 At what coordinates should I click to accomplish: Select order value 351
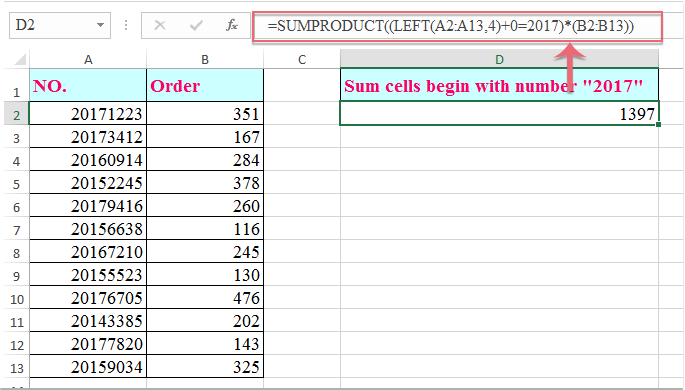click(x=205, y=114)
